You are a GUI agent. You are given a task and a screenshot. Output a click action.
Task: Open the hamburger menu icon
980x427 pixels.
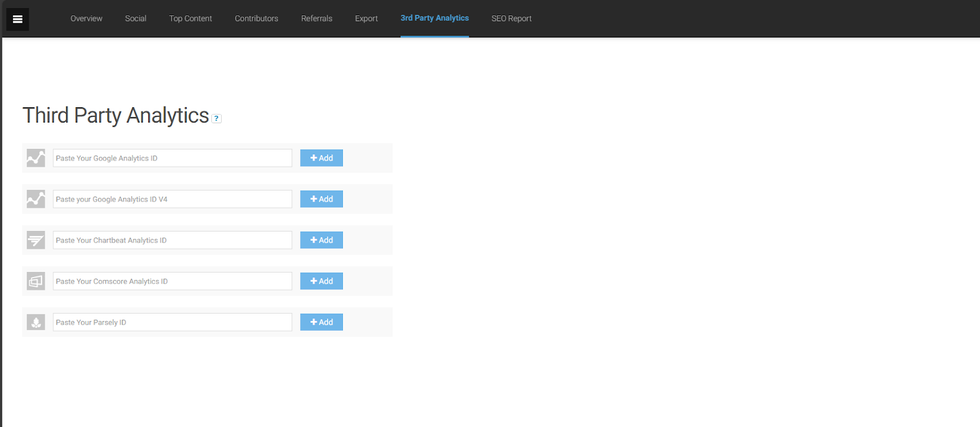[17, 19]
